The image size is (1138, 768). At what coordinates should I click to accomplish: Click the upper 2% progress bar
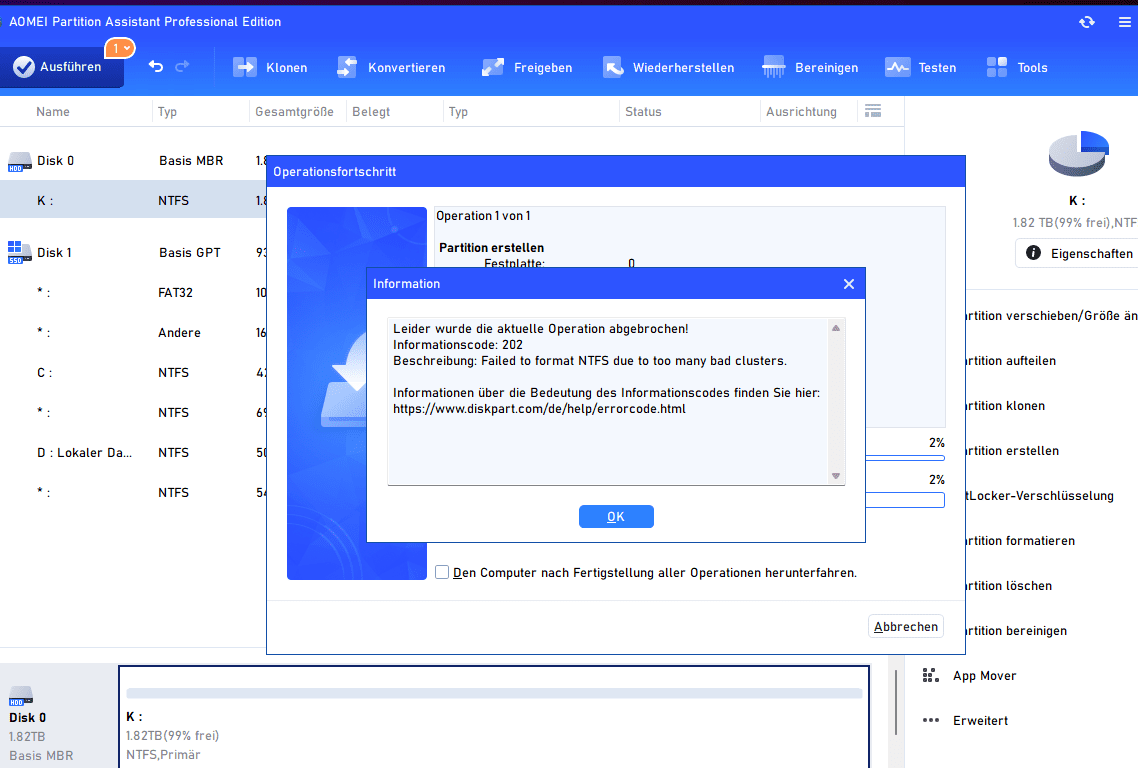pos(905,458)
